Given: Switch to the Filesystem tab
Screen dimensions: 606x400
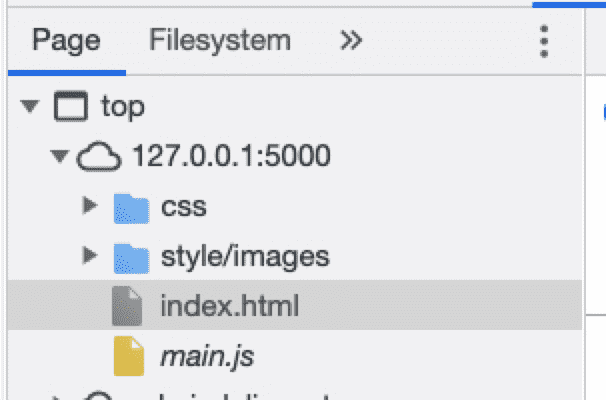Looking at the screenshot, I should (220, 40).
